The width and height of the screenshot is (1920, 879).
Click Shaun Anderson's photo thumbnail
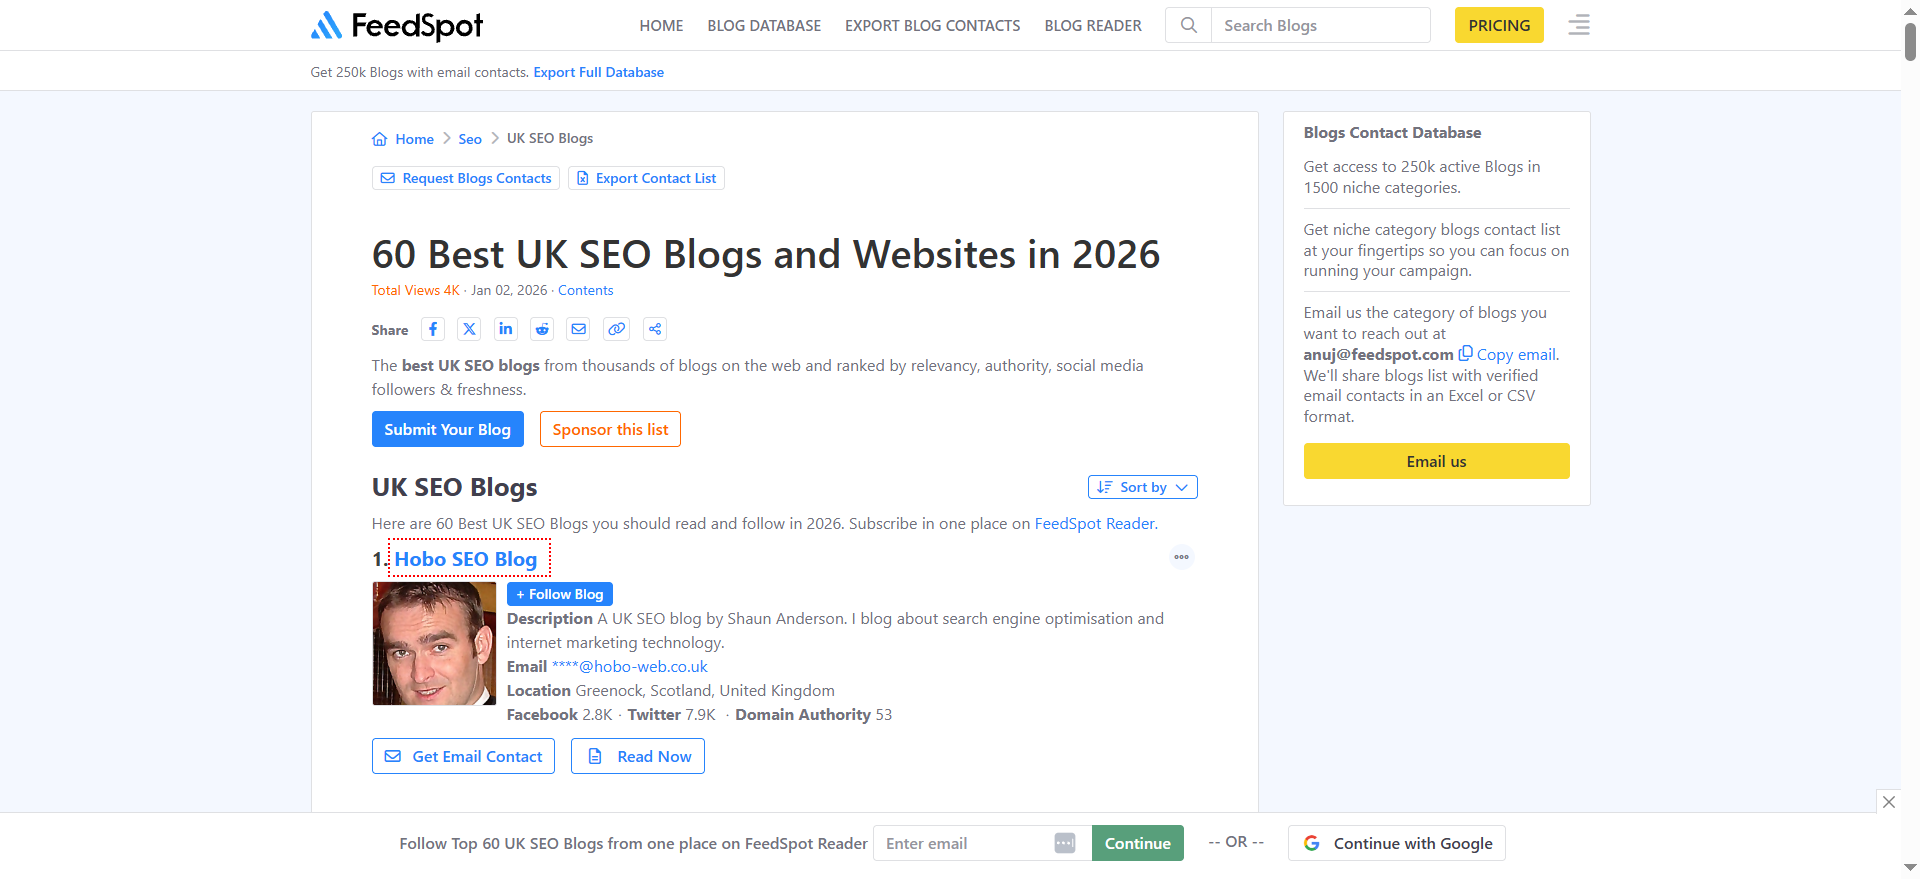(434, 644)
